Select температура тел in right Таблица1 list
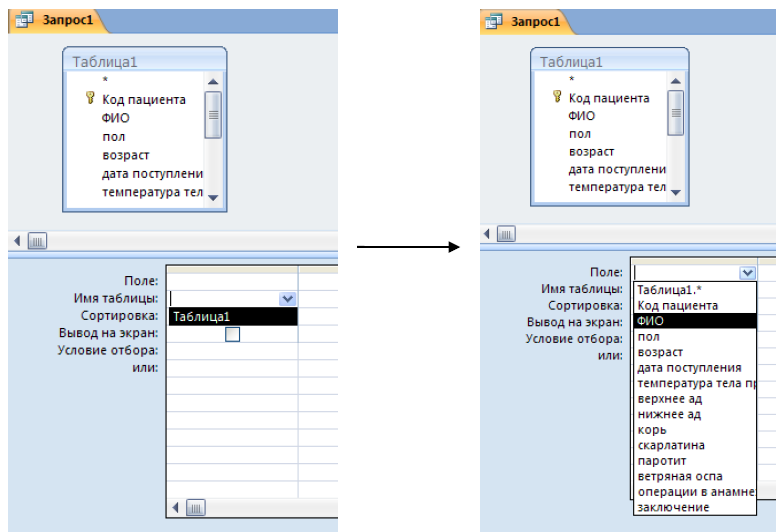Image resolution: width=784 pixels, height=532 pixels. click(617, 187)
